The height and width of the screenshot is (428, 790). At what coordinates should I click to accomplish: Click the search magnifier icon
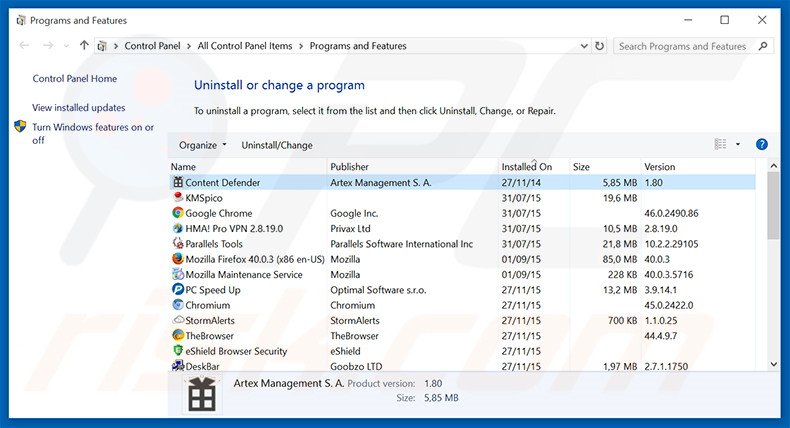(x=763, y=46)
